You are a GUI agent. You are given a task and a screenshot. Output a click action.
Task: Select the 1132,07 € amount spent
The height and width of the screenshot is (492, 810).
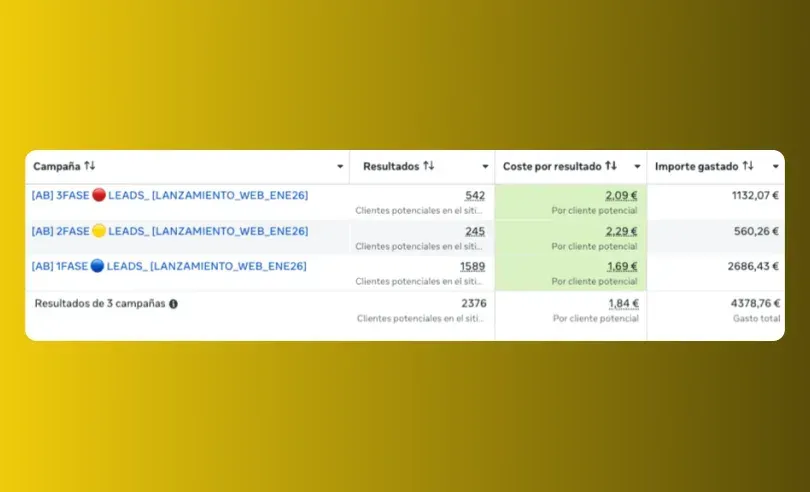click(755, 195)
